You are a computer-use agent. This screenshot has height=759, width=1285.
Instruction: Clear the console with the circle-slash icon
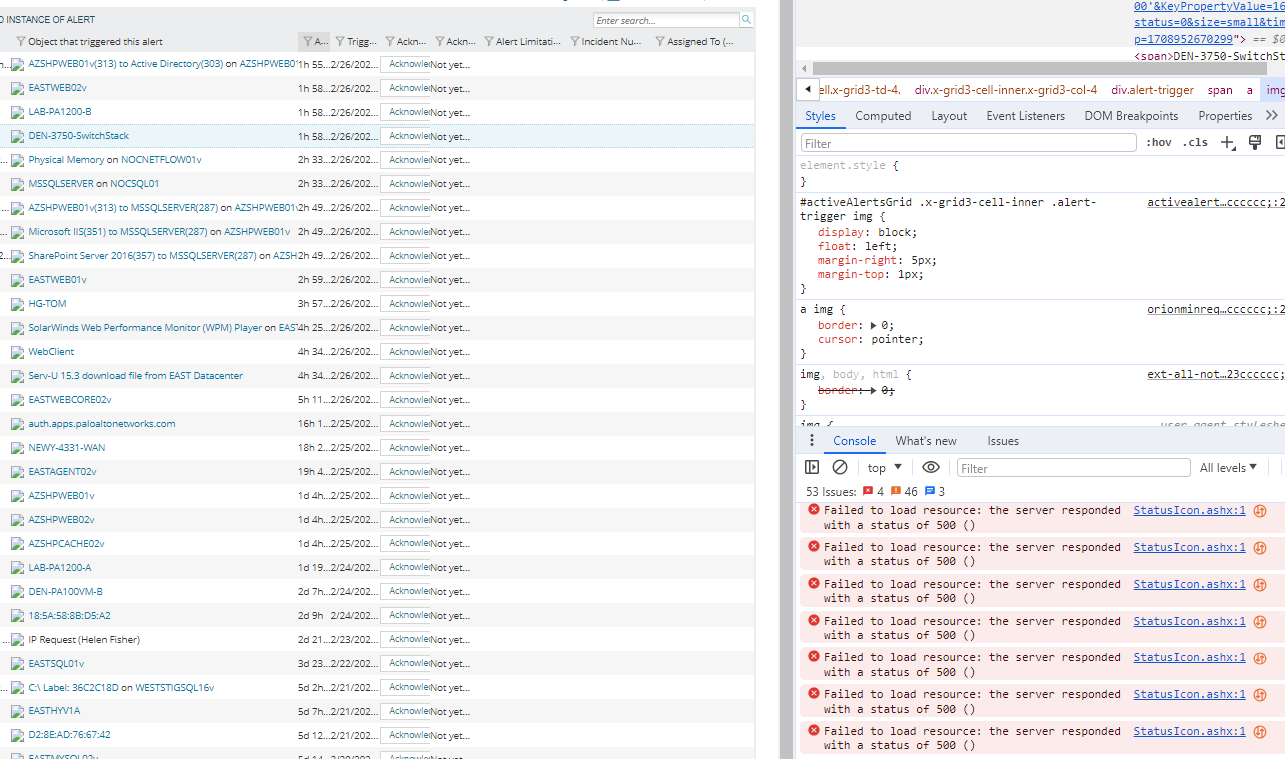(x=840, y=467)
